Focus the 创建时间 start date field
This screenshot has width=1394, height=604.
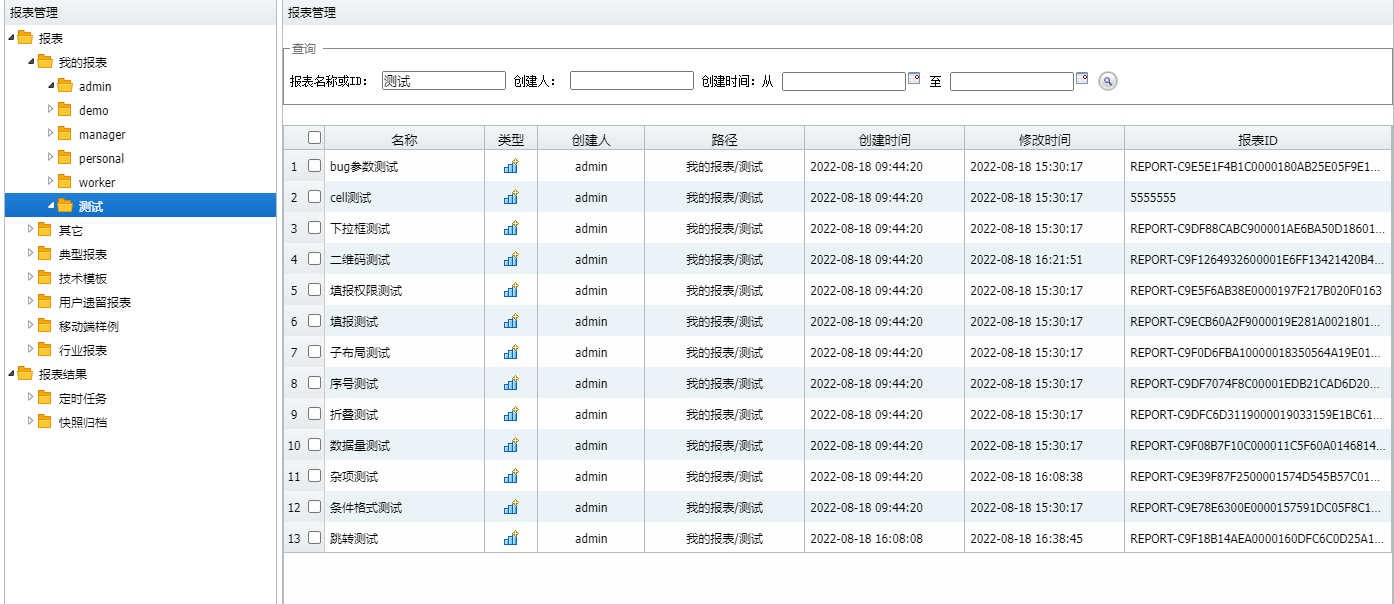(x=843, y=81)
